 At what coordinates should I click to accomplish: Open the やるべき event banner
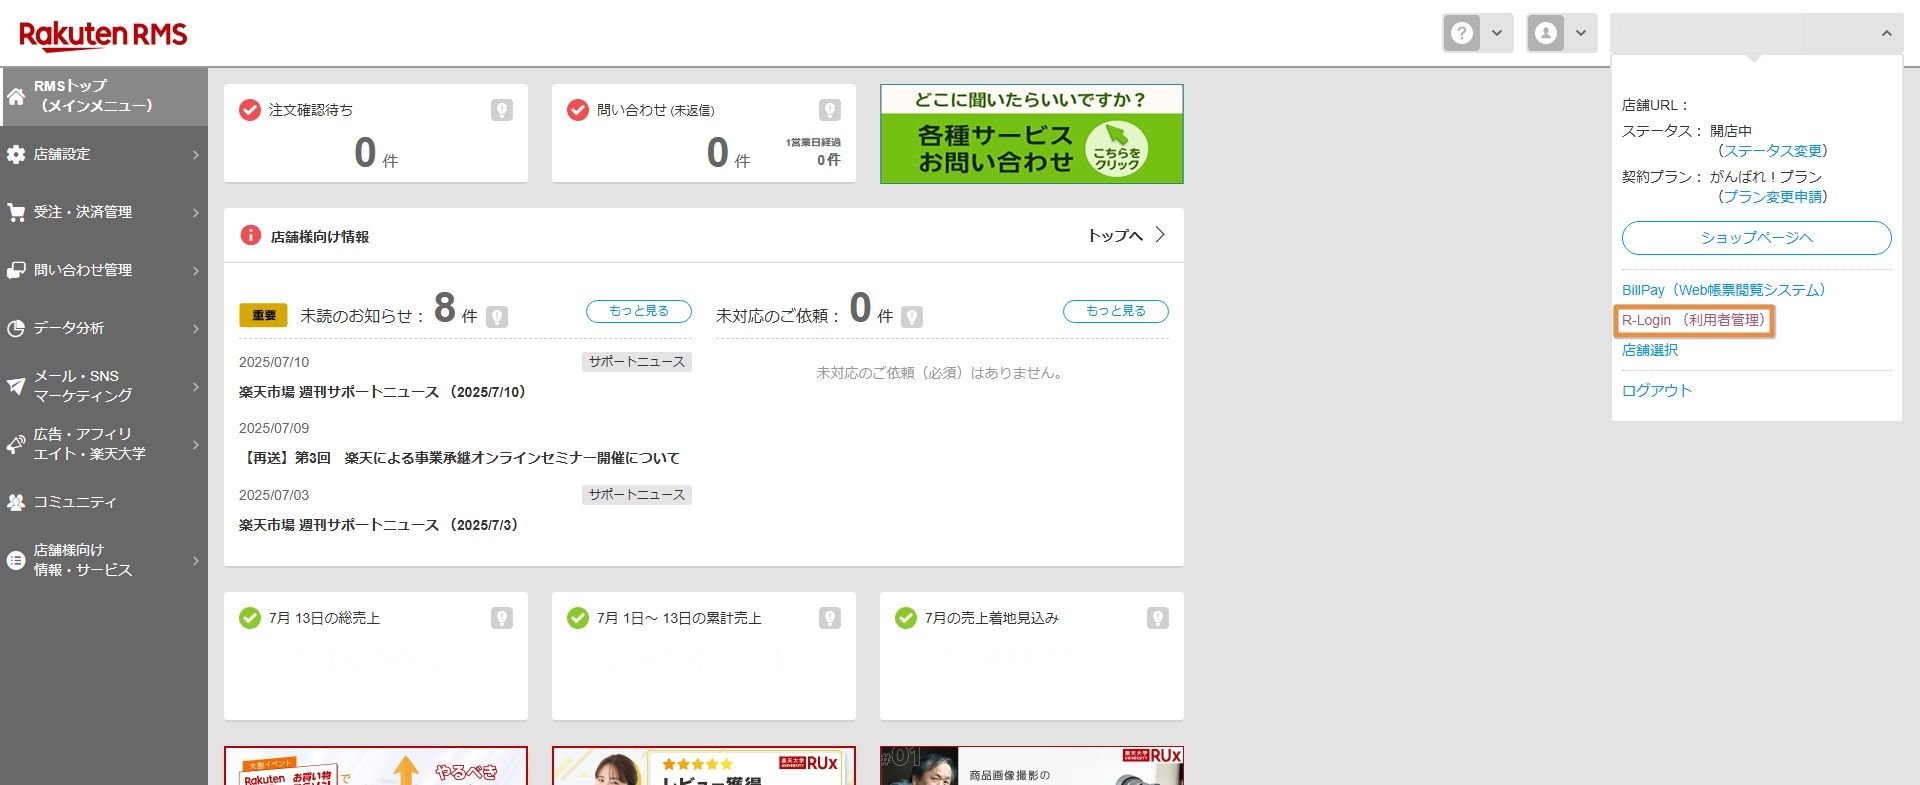tap(376, 766)
